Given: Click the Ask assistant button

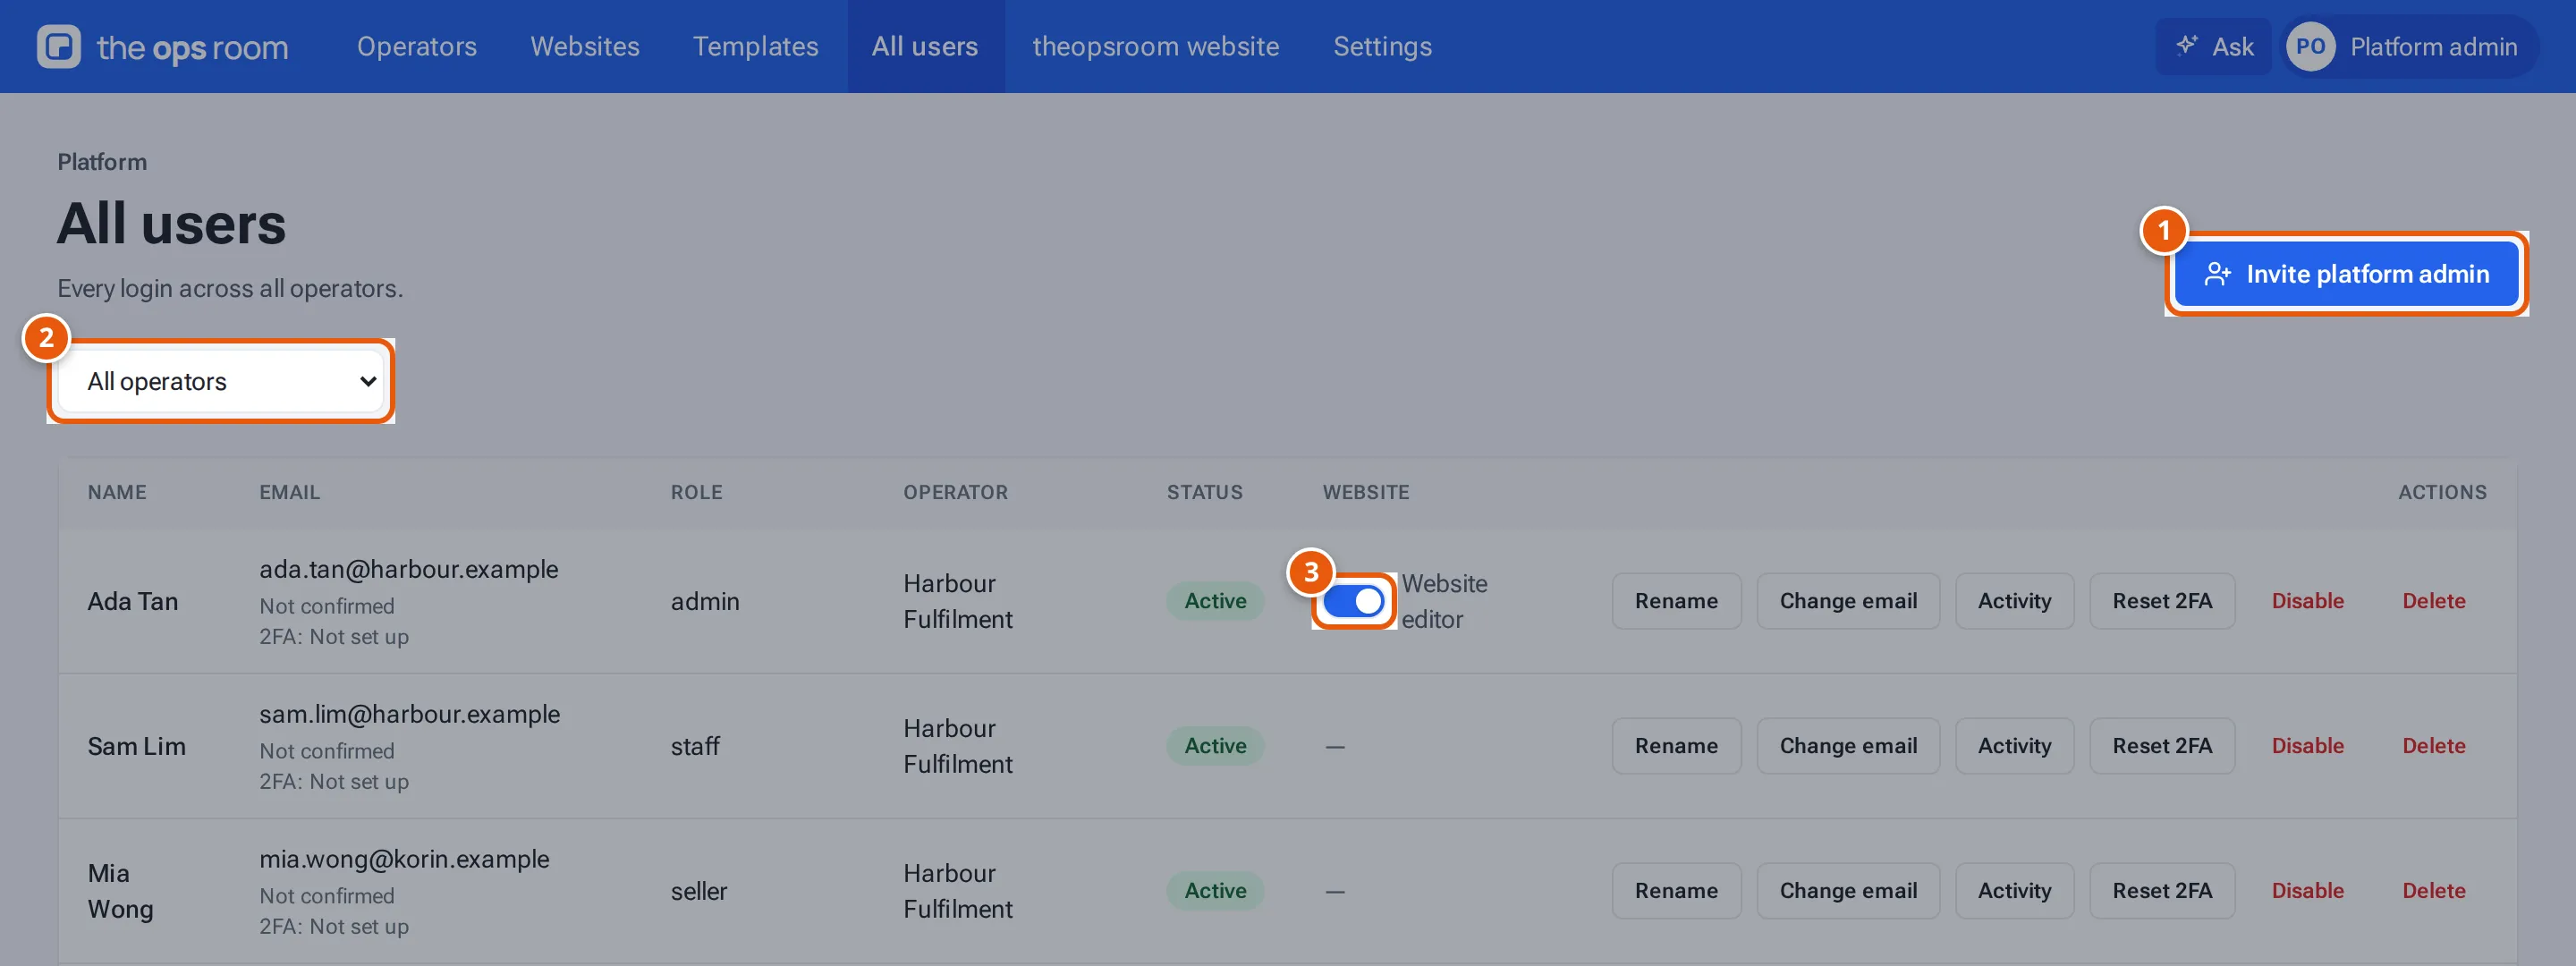Looking at the screenshot, I should (2214, 46).
